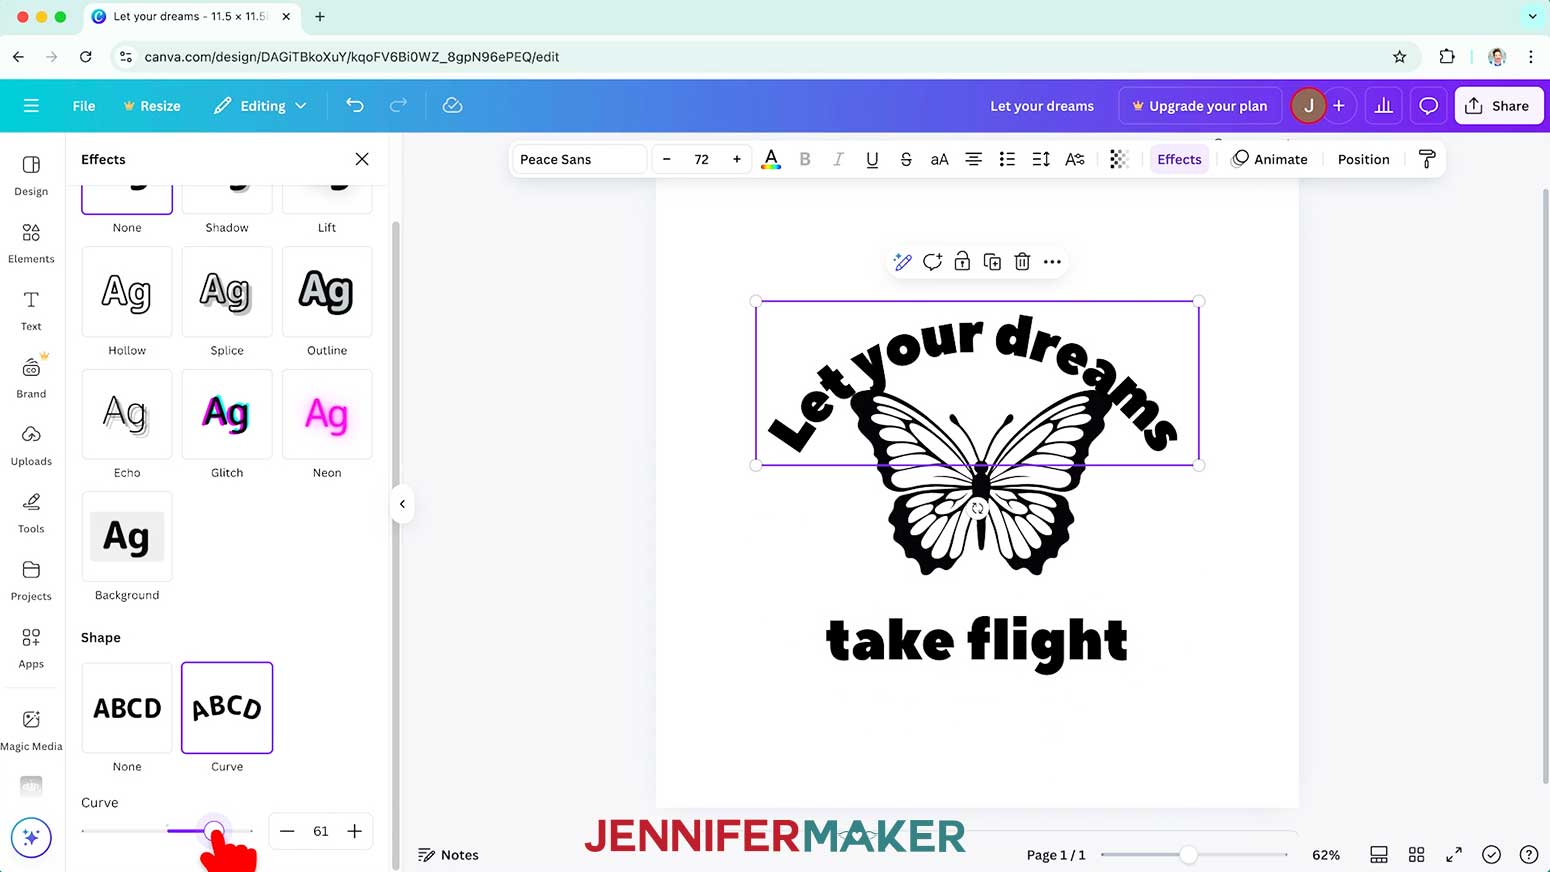Image resolution: width=1550 pixels, height=872 pixels.
Task: Delete the selected text with trash icon
Action: pos(1022,262)
